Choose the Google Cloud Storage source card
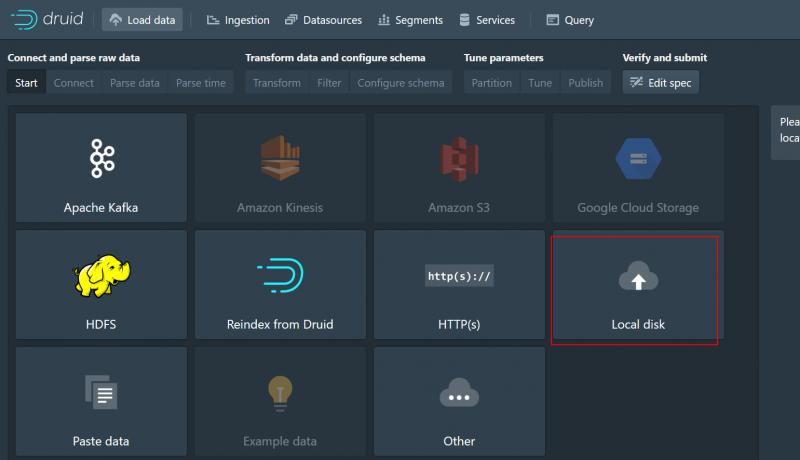Image resolution: width=800 pixels, height=460 pixels. pos(638,168)
